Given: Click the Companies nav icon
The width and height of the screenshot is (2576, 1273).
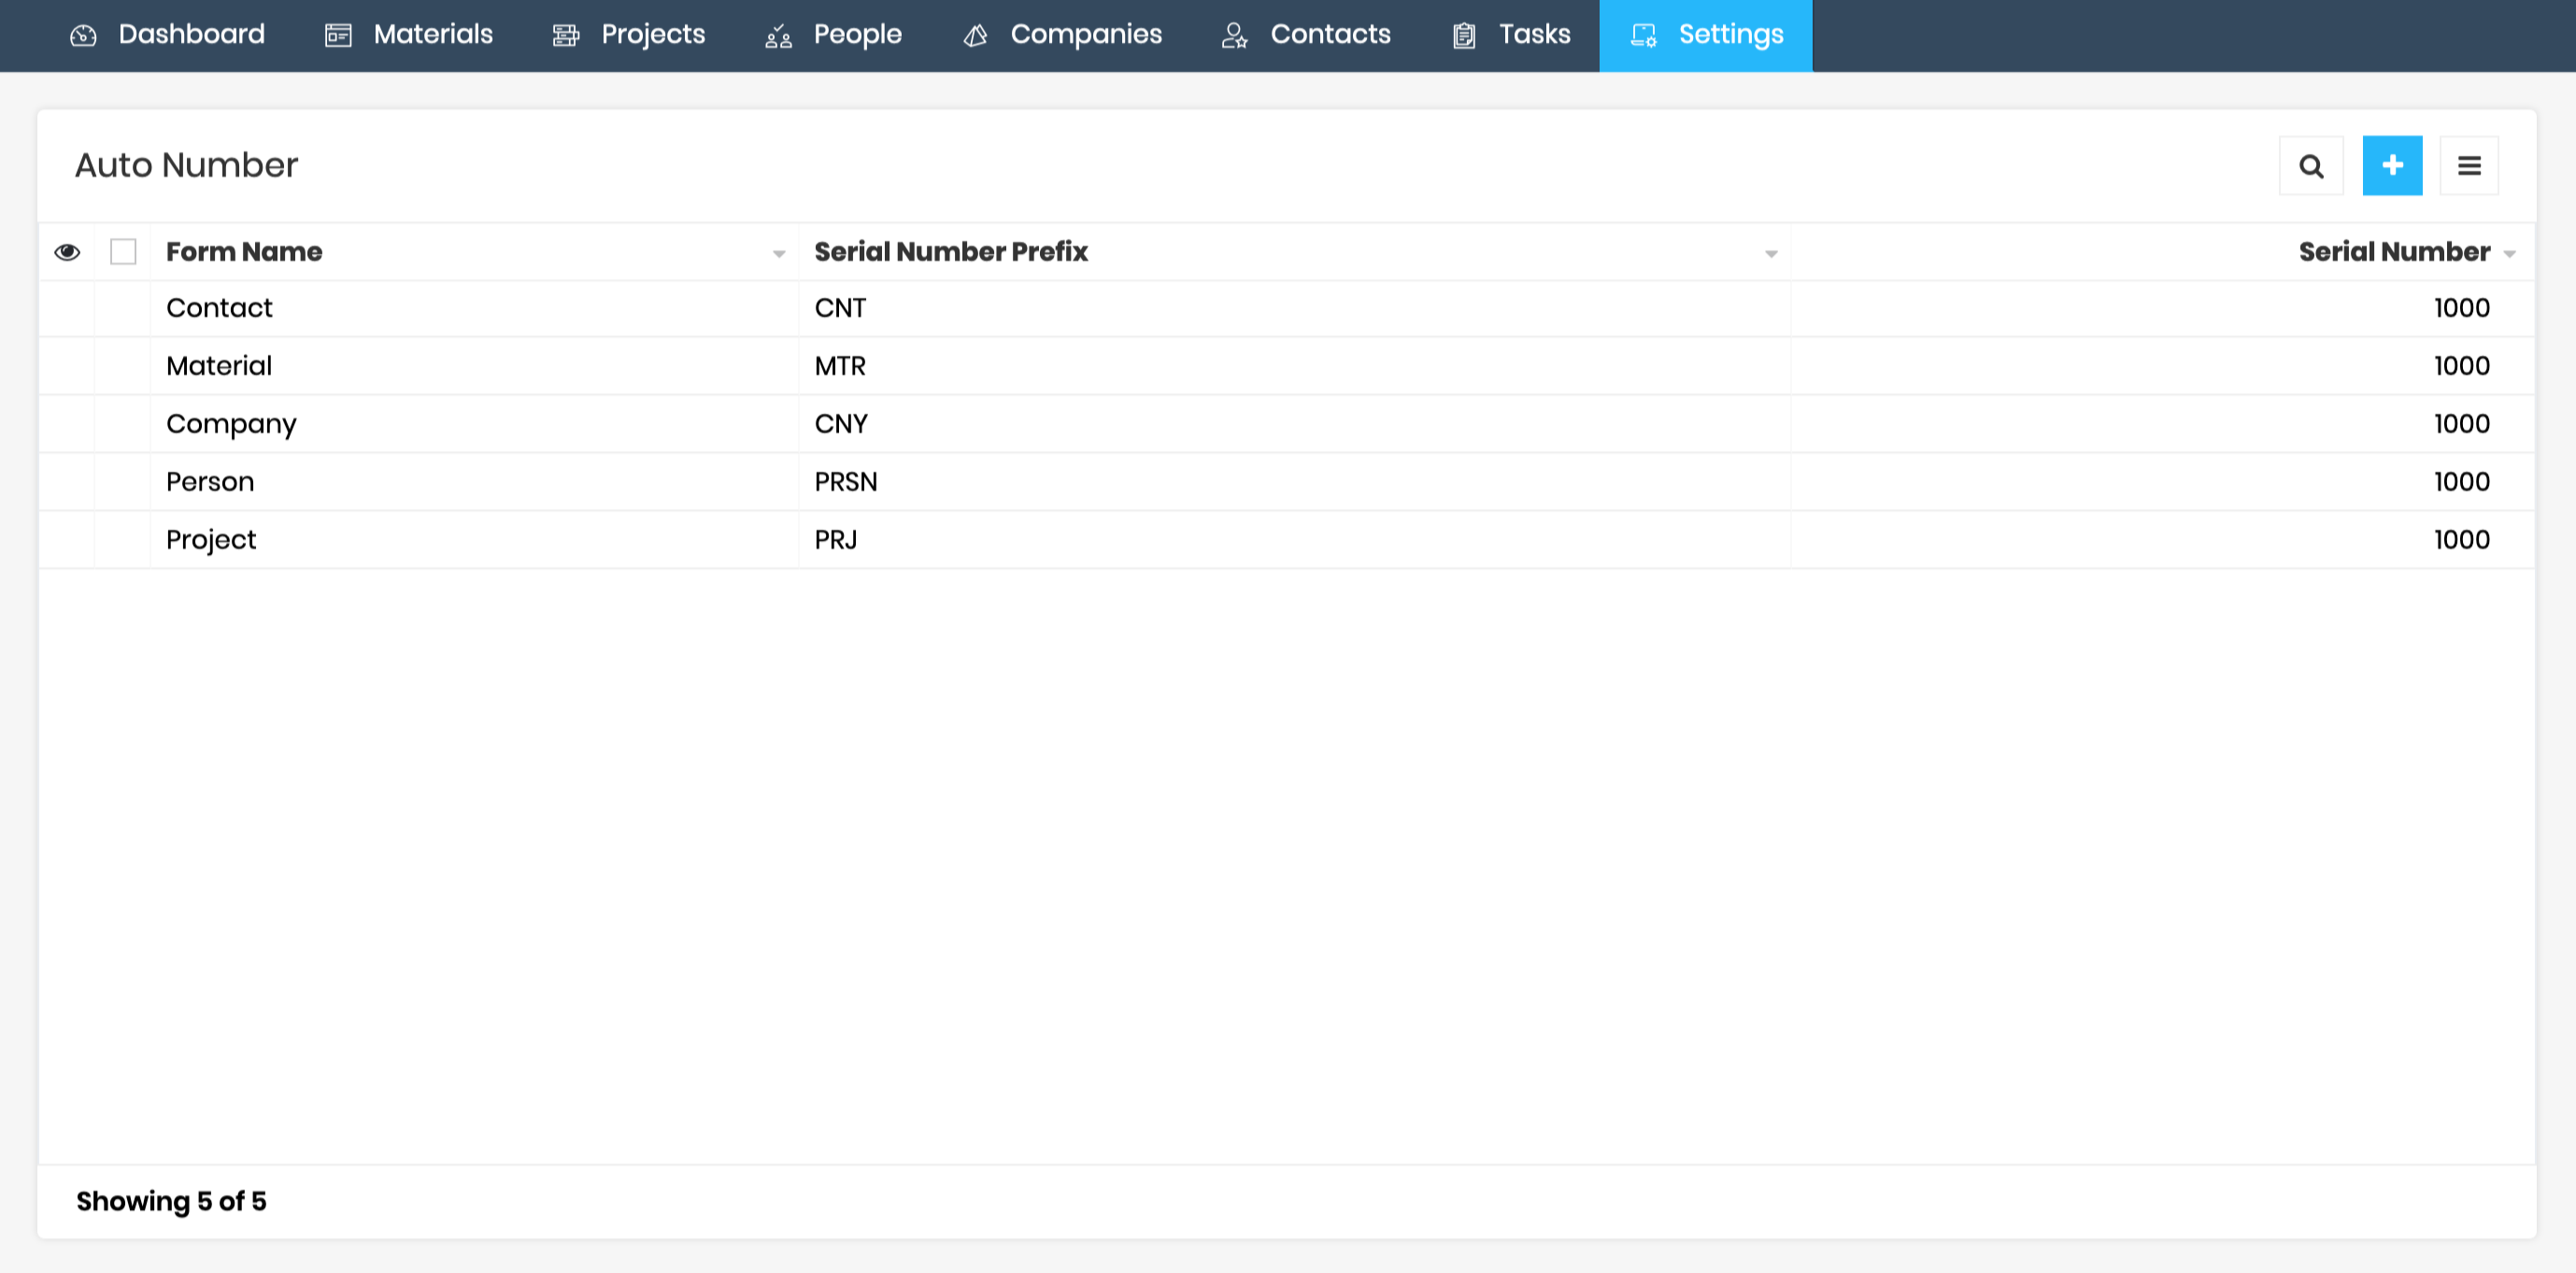Looking at the screenshot, I should click(975, 35).
